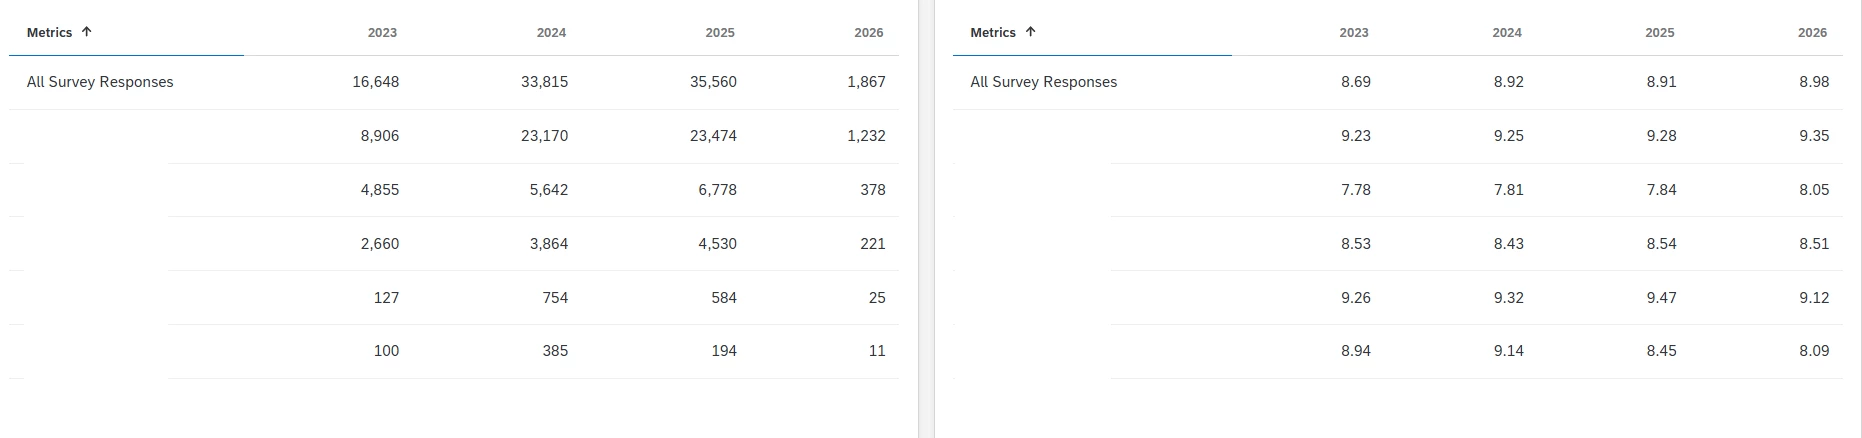
Task: Click sort arrow beside Metrics in scores table
Action: 1031,32
